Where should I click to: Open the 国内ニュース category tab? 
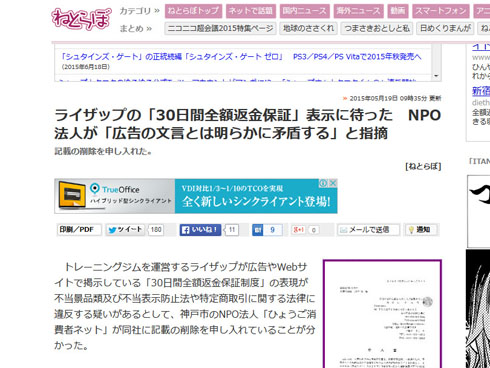coord(305,11)
